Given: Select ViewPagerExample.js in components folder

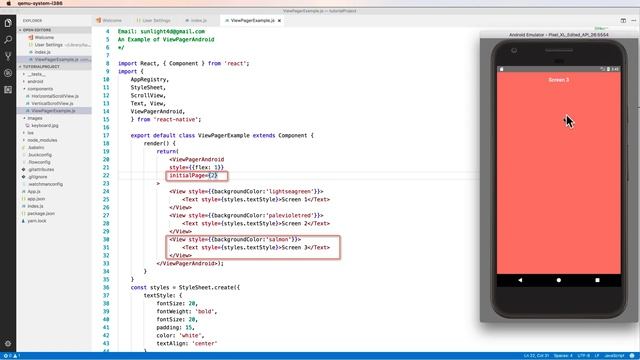Looking at the screenshot, I should coord(53,111).
